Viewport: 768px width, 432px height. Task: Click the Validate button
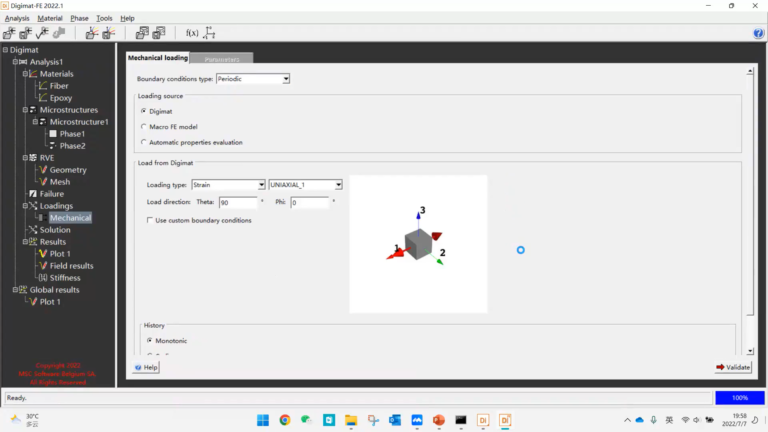tap(733, 367)
